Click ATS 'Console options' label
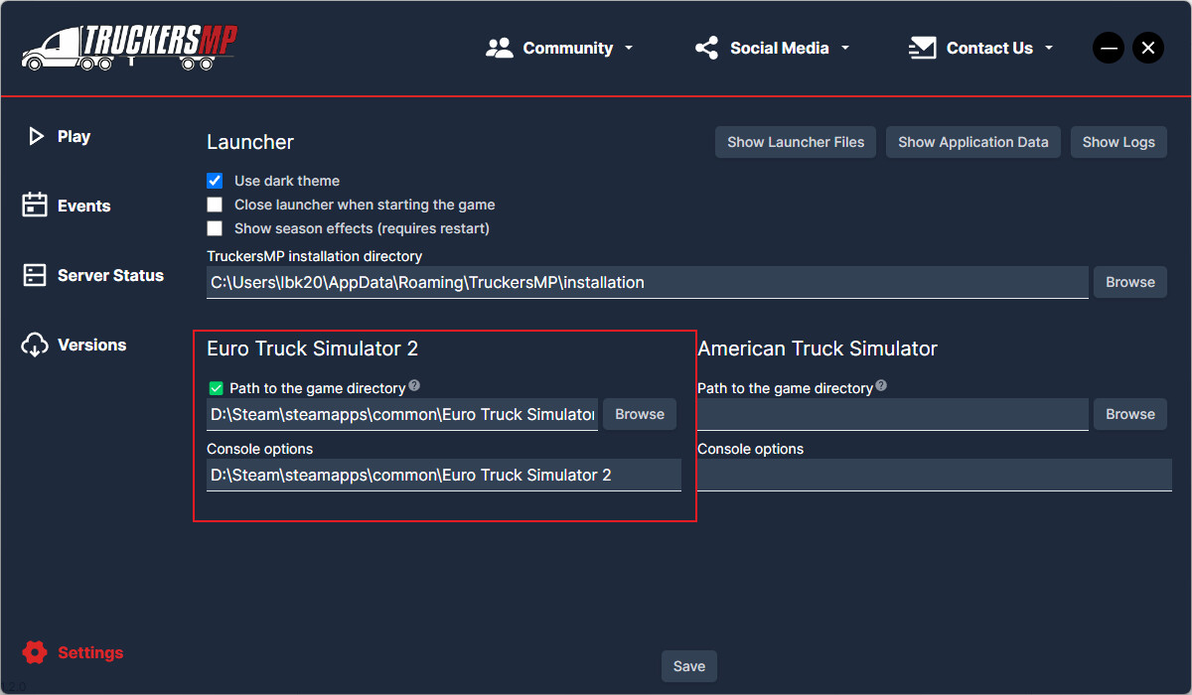Viewport: 1192px width, 695px height. tap(750, 449)
